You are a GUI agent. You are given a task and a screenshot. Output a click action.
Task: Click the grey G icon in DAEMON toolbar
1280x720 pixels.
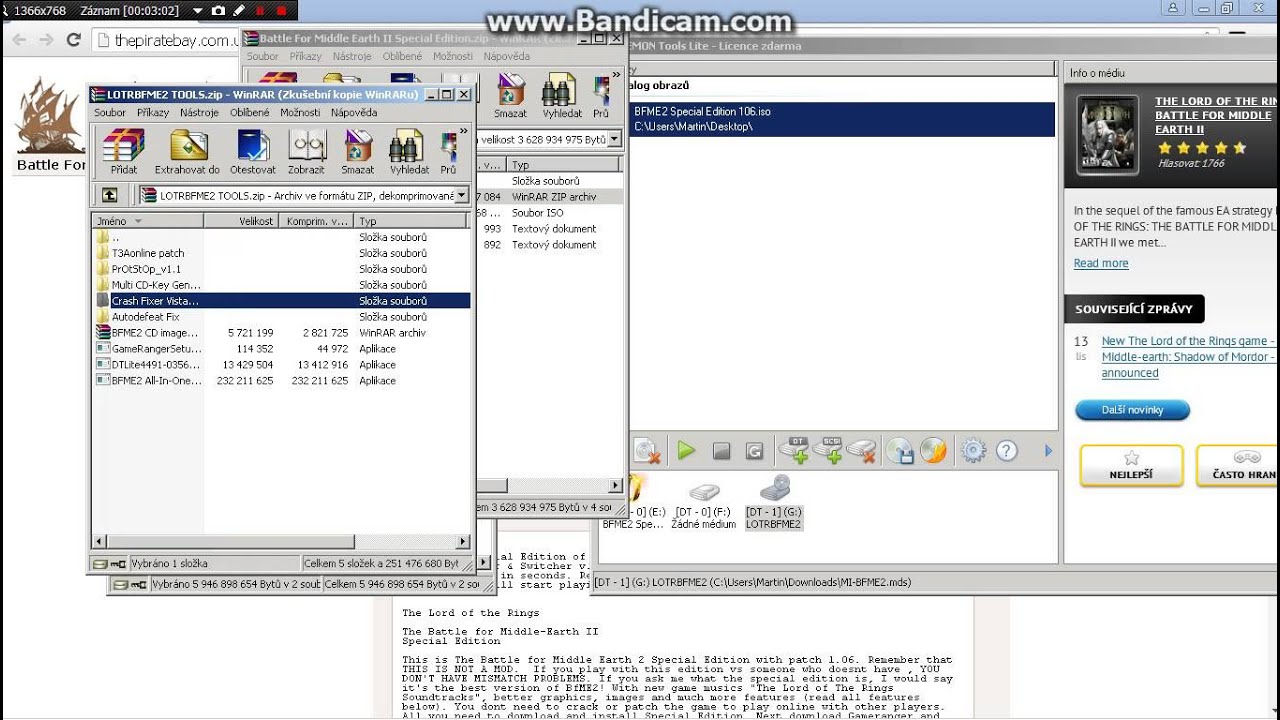(x=755, y=452)
